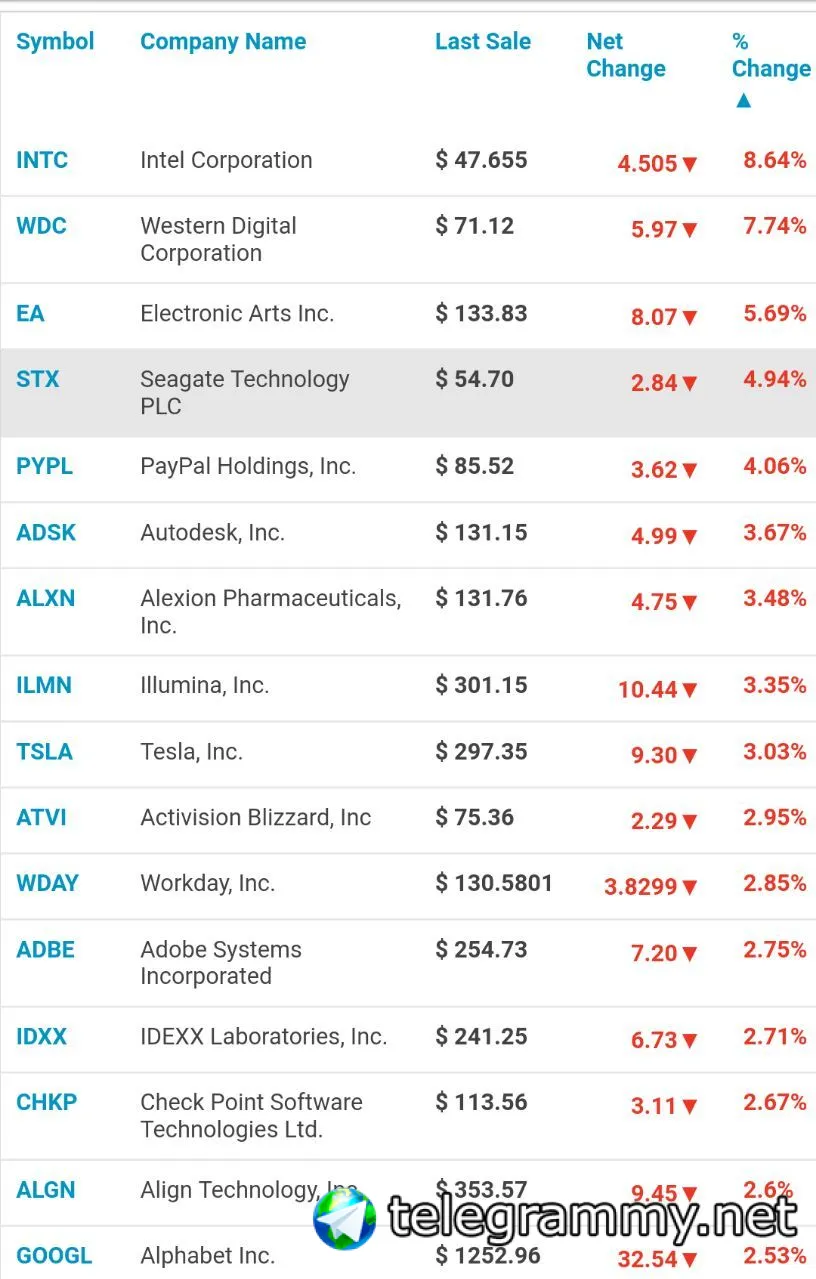Open the EA stock symbol link
This screenshot has height=1279, width=816.
[x=30, y=314]
